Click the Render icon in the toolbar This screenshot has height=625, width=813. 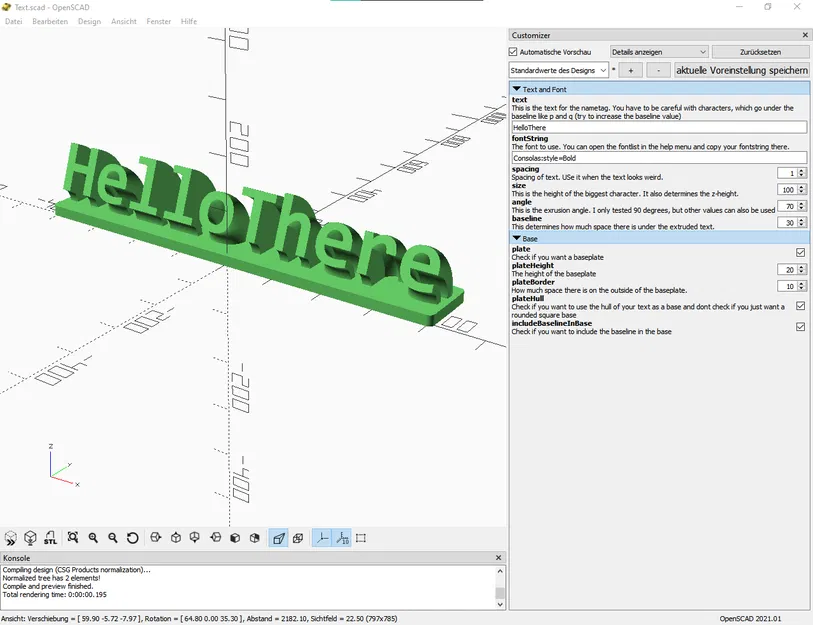tap(29, 537)
